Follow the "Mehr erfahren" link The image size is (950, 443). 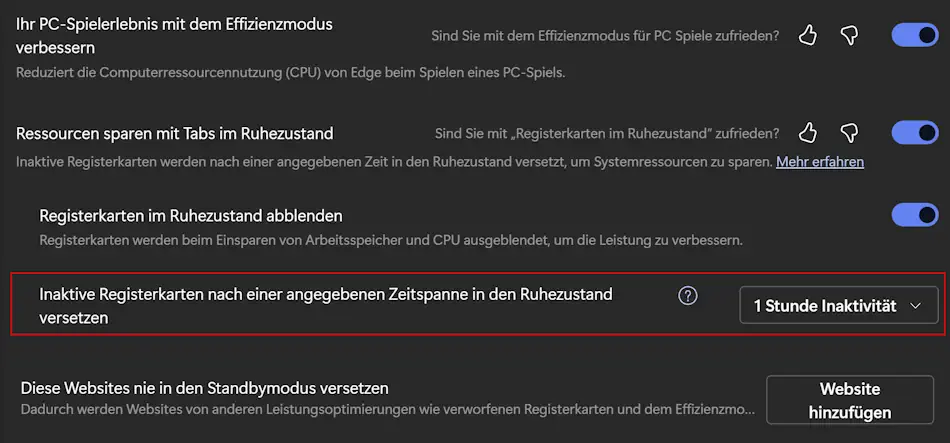coord(820,161)
